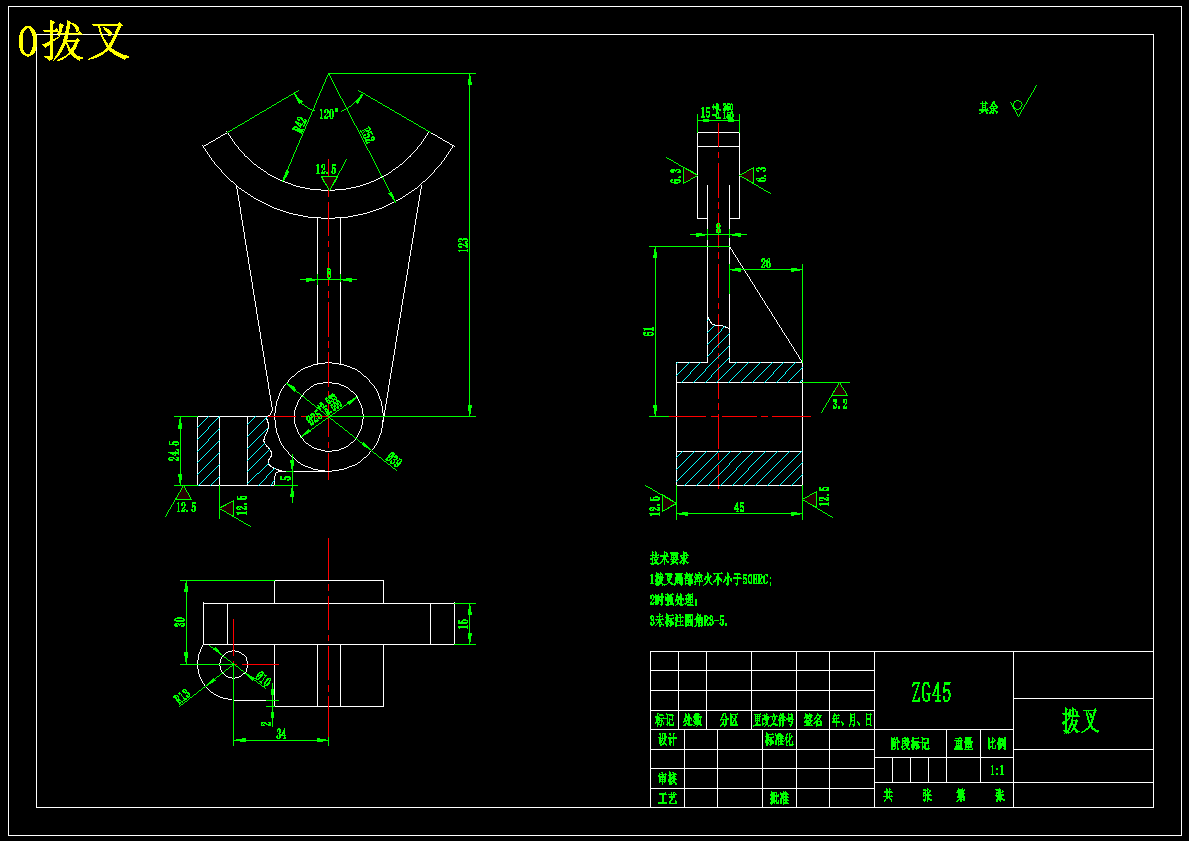
Task: Pick the roughness symbol beside 其余
Action: [1023, 102]
